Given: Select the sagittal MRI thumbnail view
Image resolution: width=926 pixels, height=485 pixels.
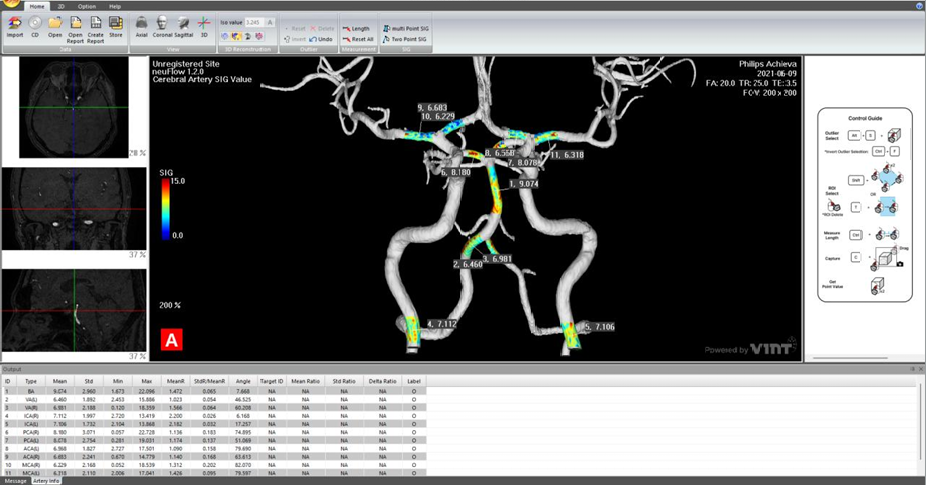Looking at the screenshot, I should tap(74, 310).
